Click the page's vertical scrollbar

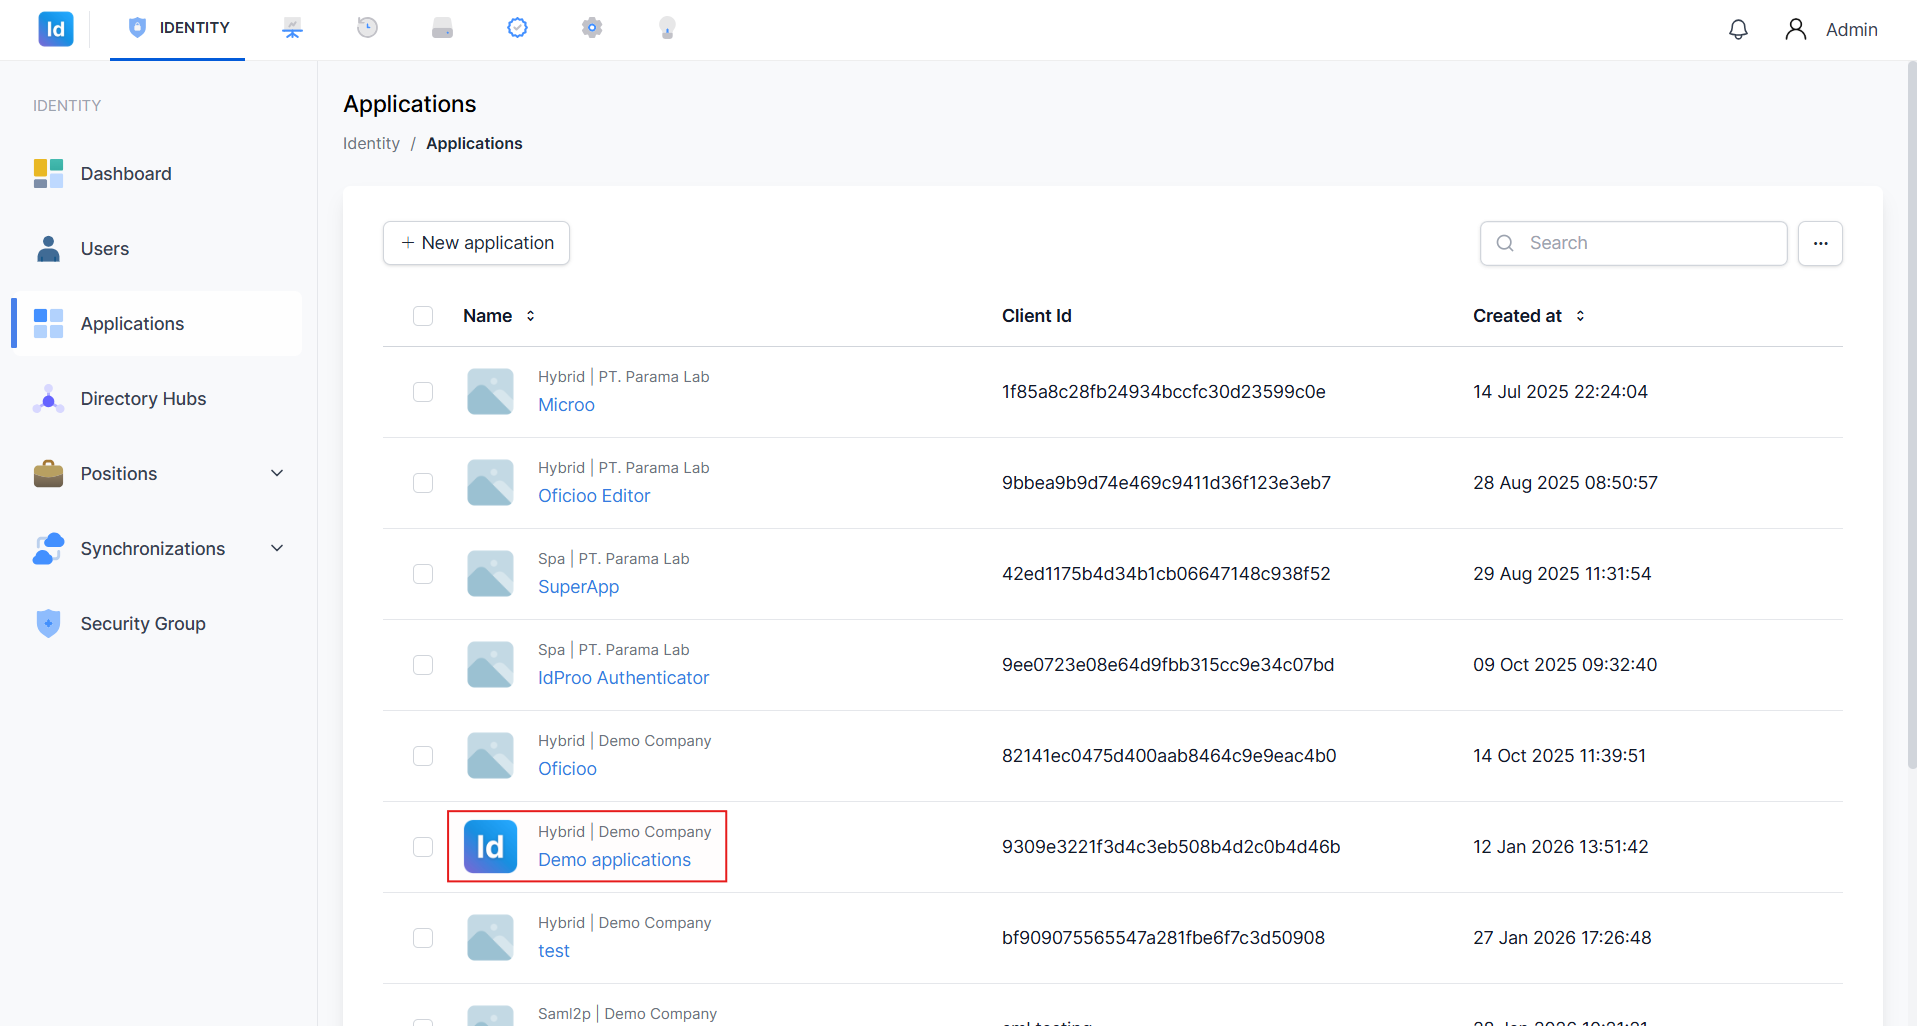(x=1912, y=415)
